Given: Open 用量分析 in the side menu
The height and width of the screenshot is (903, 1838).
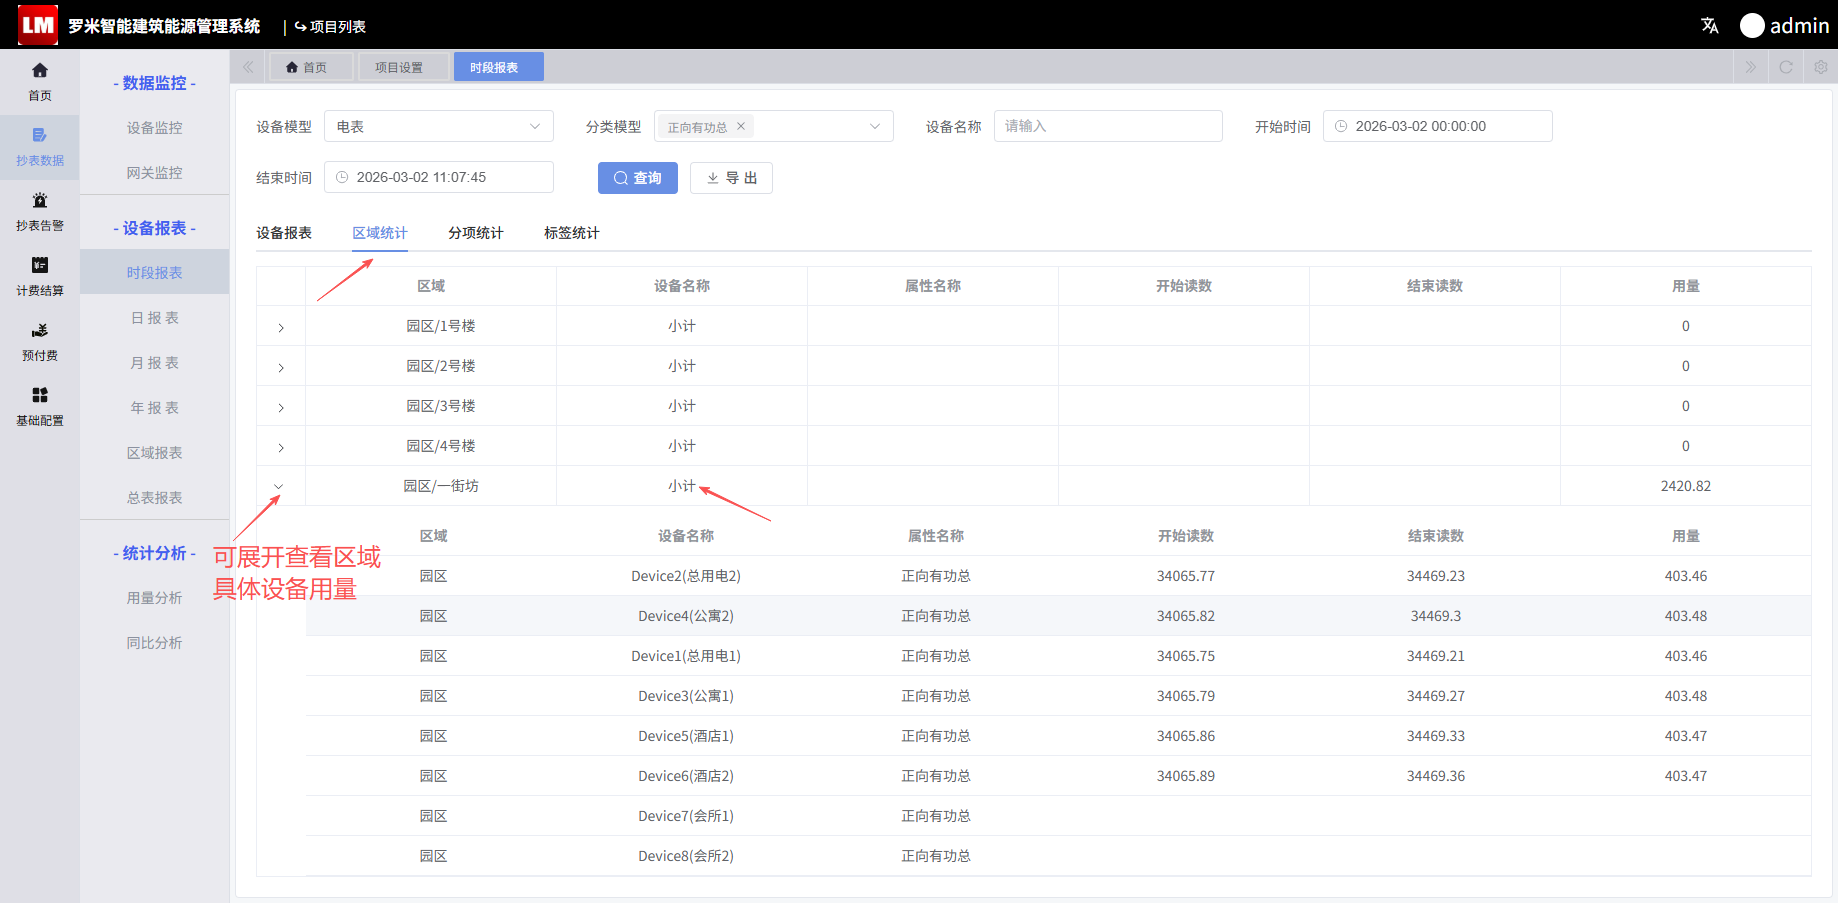Looking at the screenshot, I should point(154,598).
